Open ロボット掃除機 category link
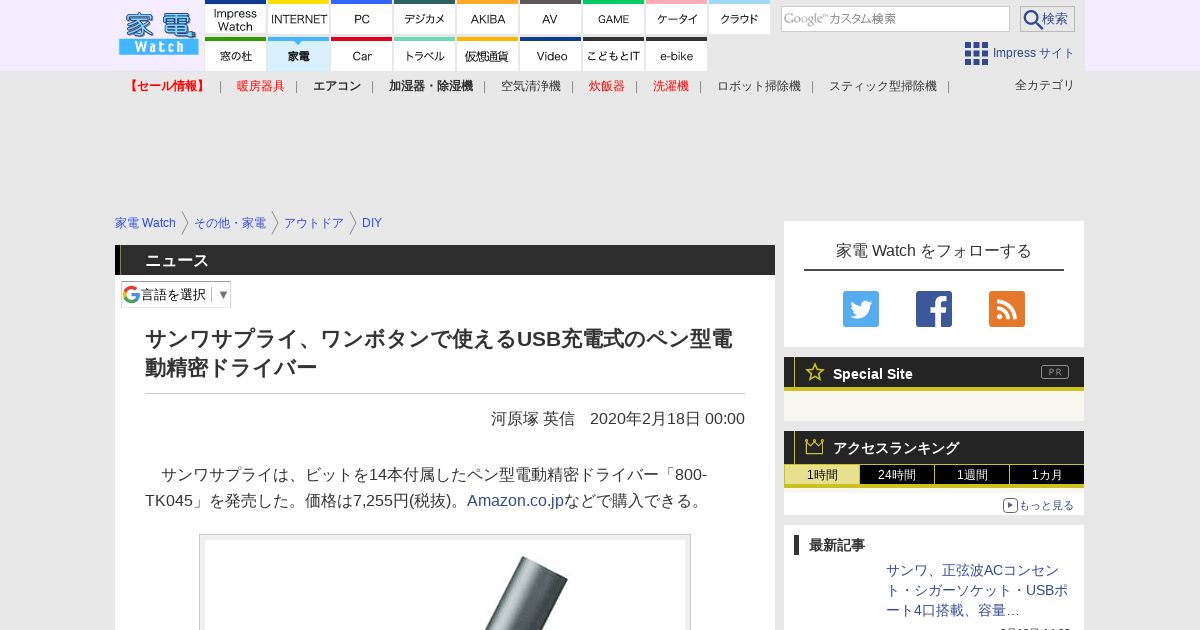Viewport: 1200px width, 630px height. tap(759, 86)
